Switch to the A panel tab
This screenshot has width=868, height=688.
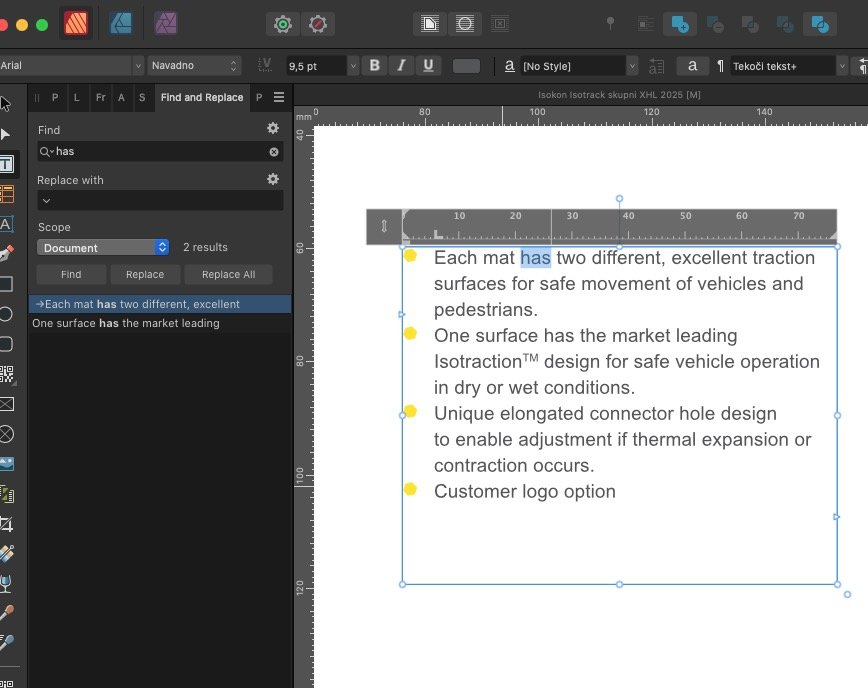tap(121, 97)
